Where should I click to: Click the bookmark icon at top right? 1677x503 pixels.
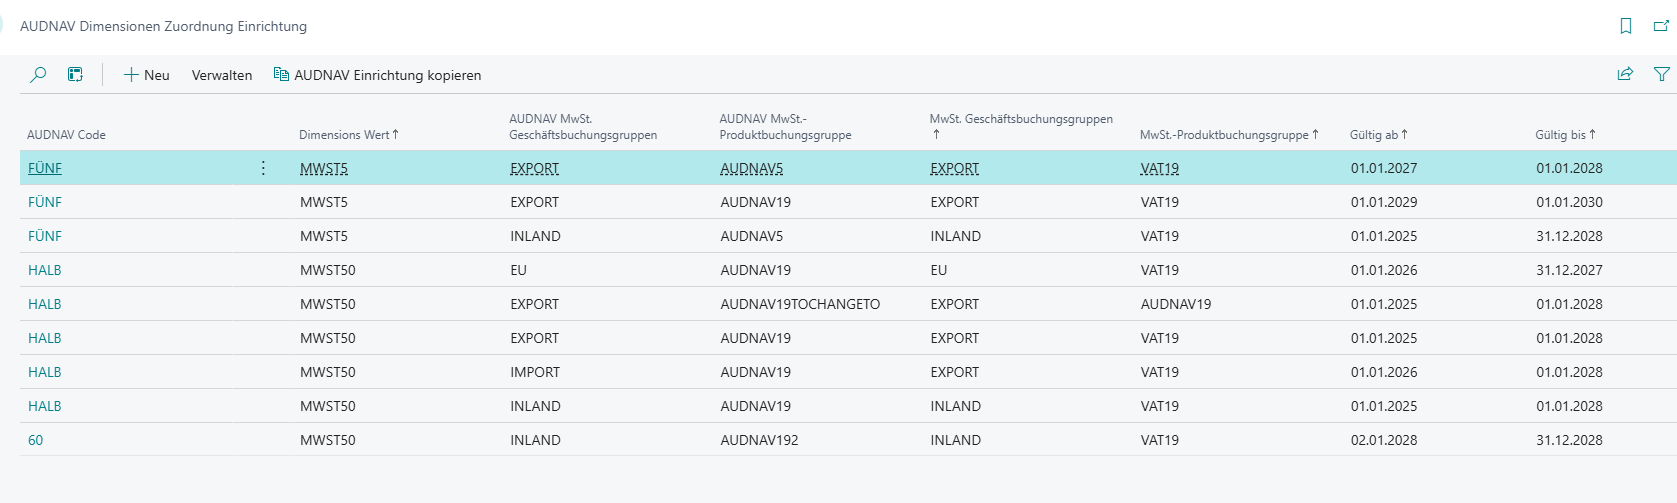pos(1626,26)
